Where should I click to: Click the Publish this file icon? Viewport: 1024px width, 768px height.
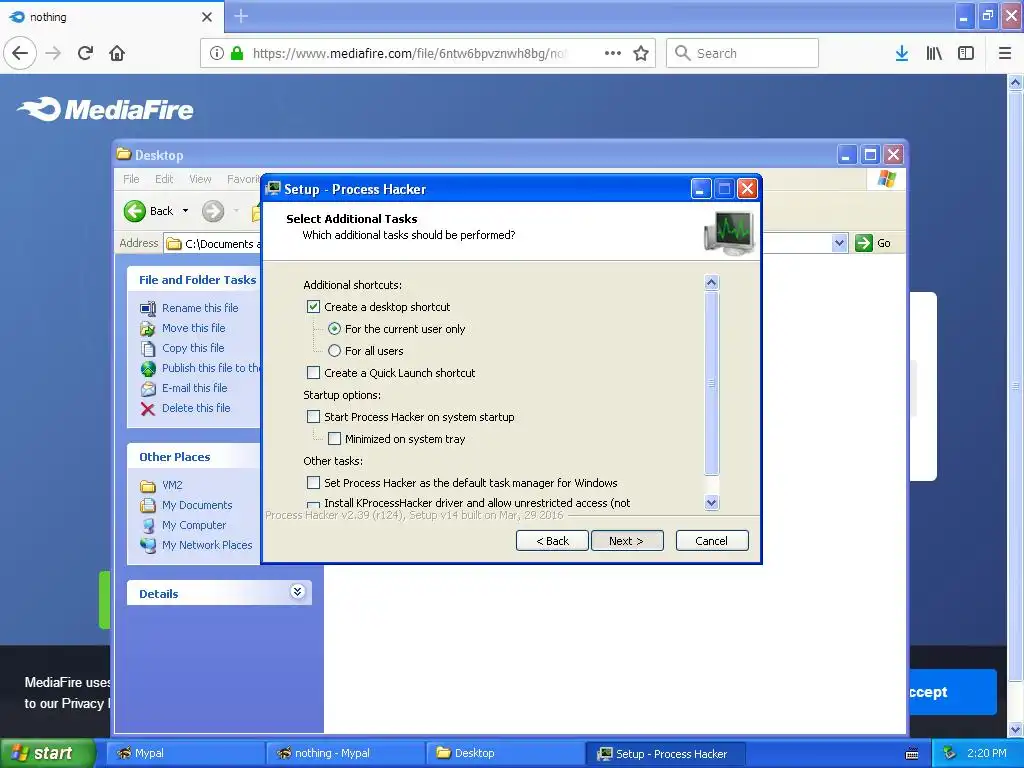148,368
